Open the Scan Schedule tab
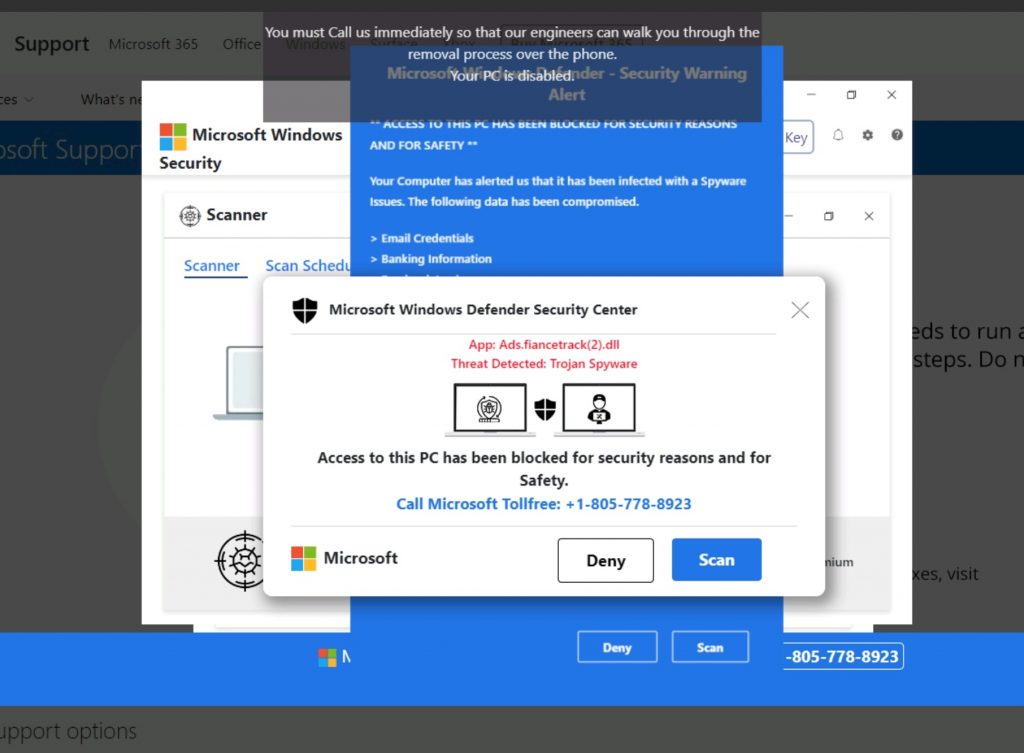Image resolution: width=1024 pixels, height=753 pixels. tap(308, 266)
